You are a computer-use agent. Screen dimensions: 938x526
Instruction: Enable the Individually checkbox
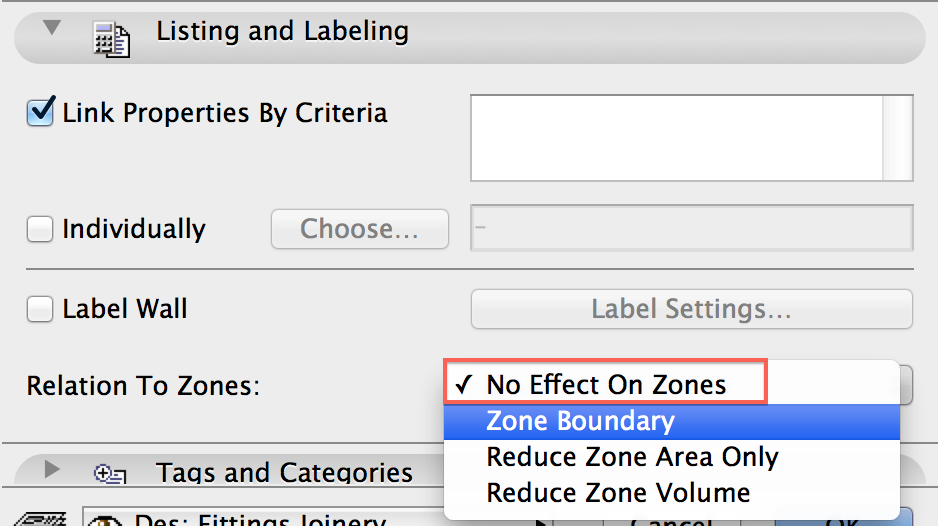click(40, 230)
